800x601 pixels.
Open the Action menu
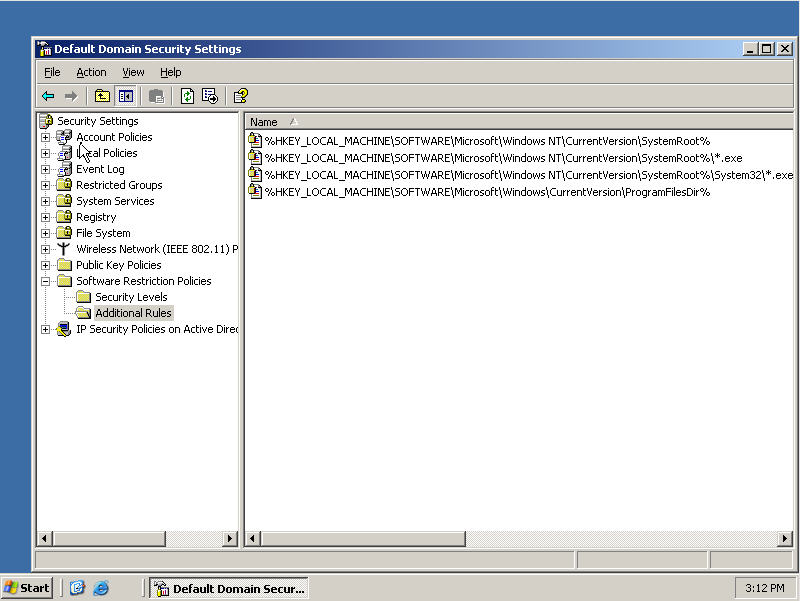(91, 72)
